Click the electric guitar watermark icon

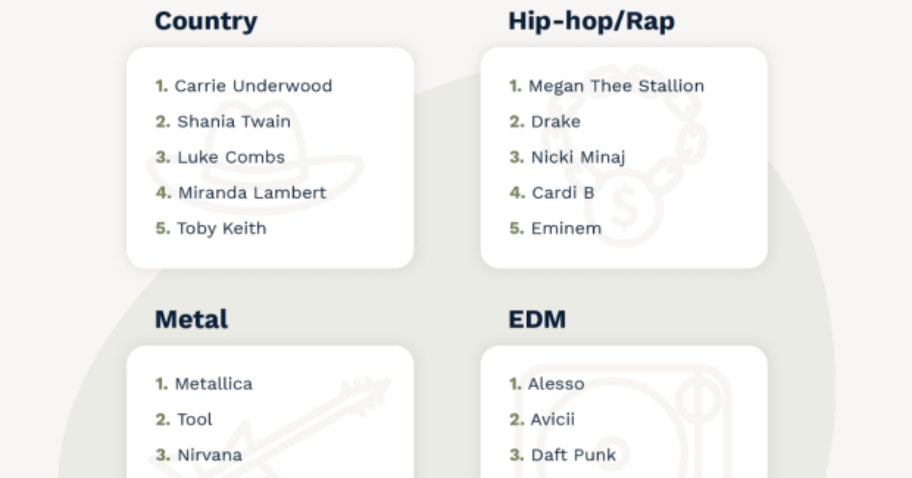(x=271, y=427)
